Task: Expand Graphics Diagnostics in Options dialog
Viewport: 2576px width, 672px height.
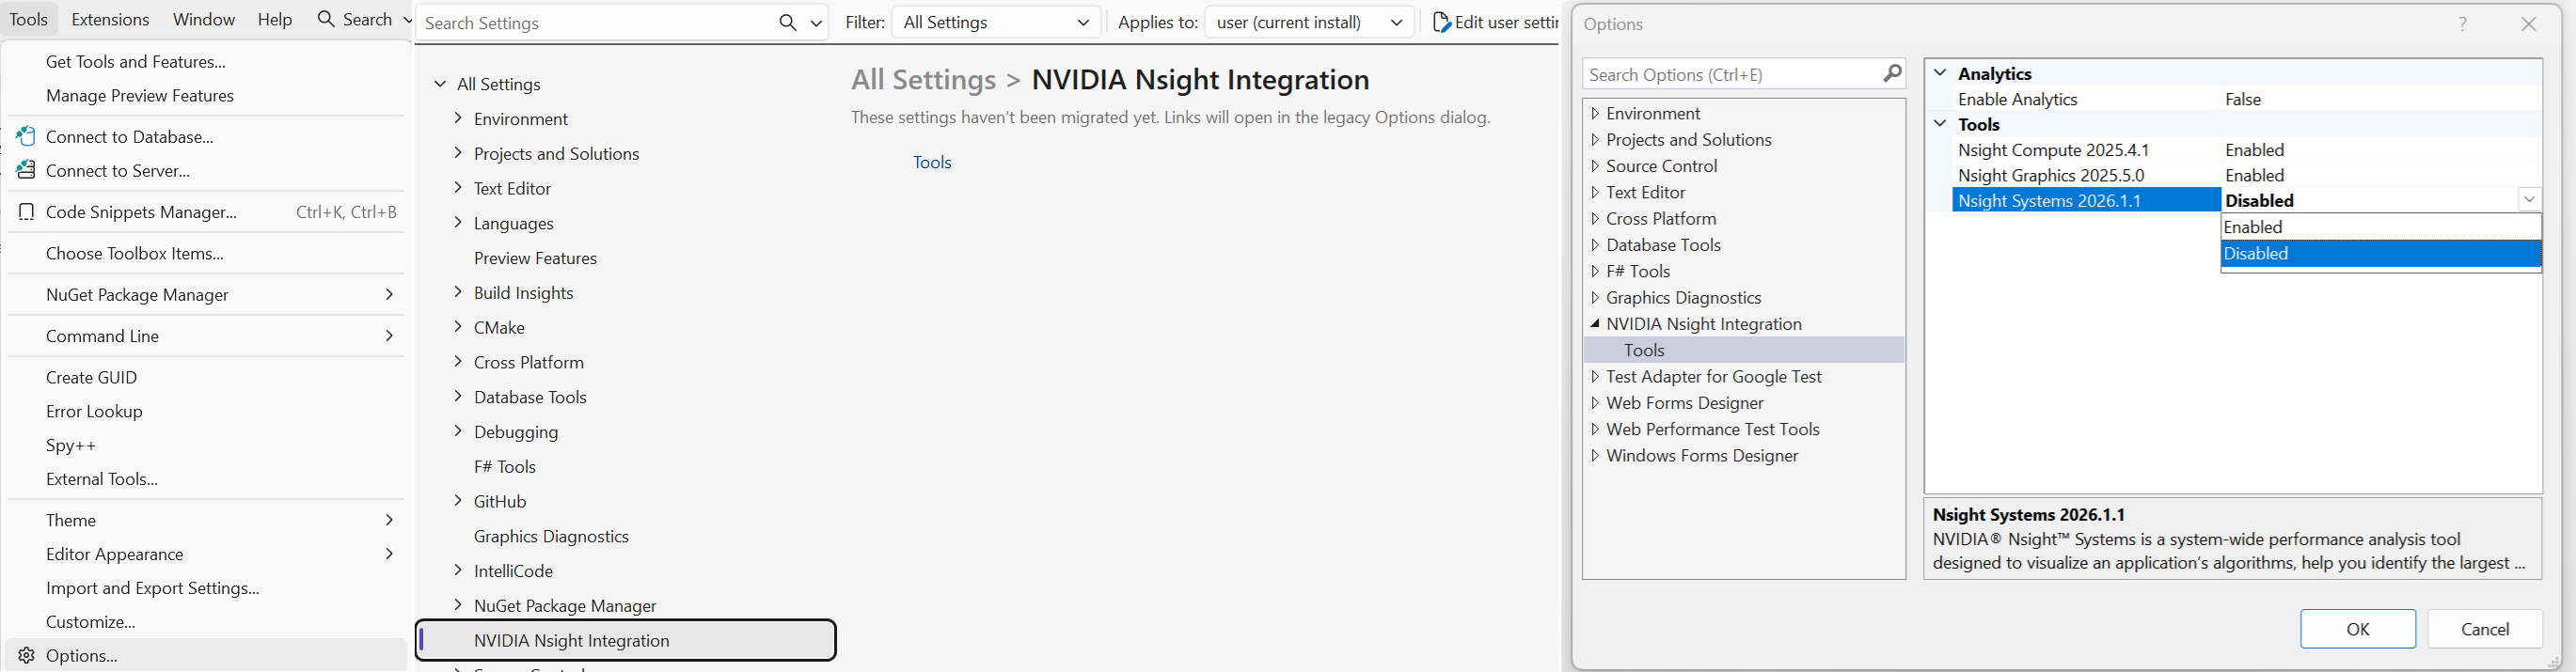Action: pyautogui.click(x=1595, y=297)
